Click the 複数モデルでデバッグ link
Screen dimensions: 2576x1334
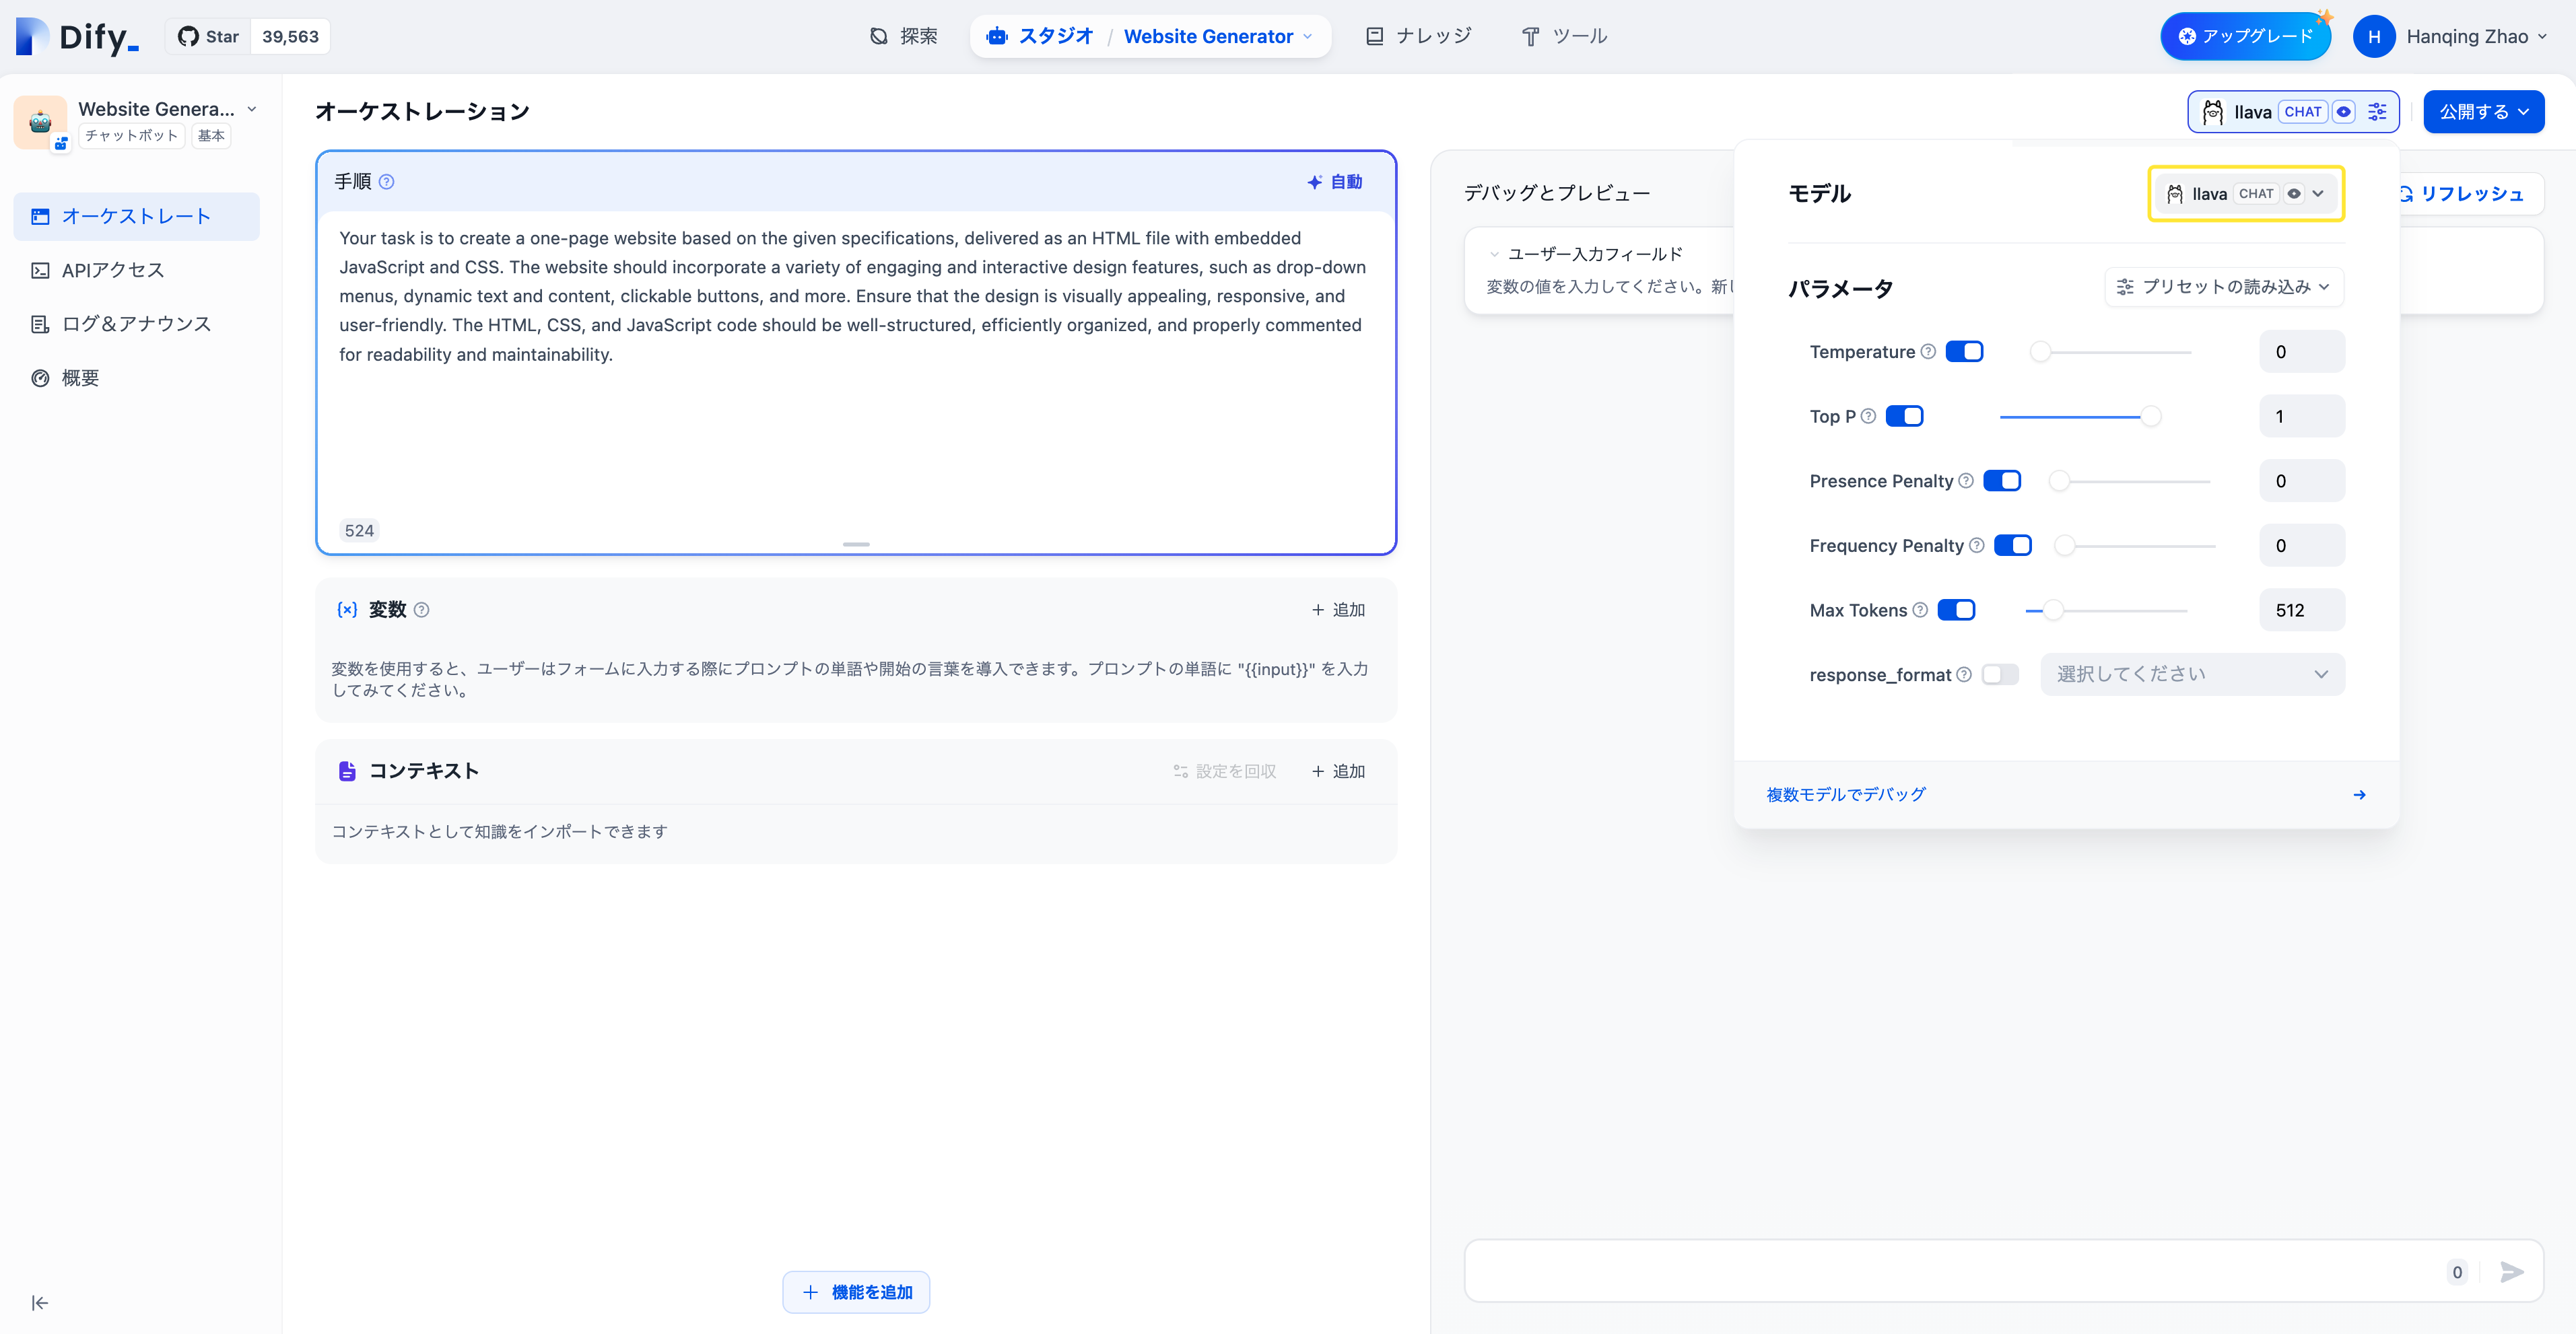coord(1845,795)
